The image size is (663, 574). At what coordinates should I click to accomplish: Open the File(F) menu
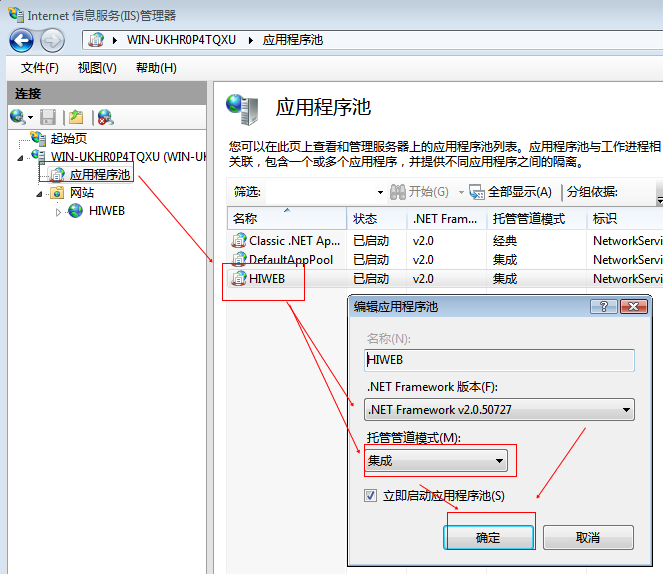(40, 68)
